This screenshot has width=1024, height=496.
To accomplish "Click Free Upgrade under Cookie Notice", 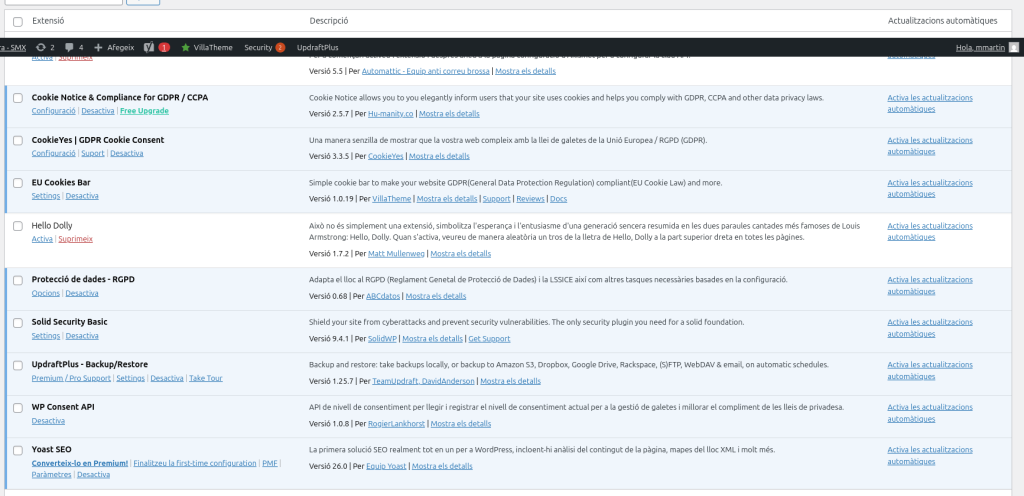I will 144,110.
